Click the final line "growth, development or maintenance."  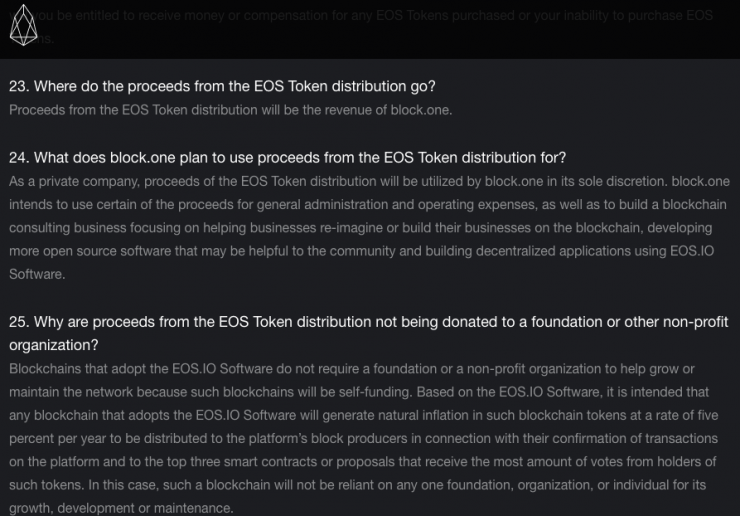[120, 507]
